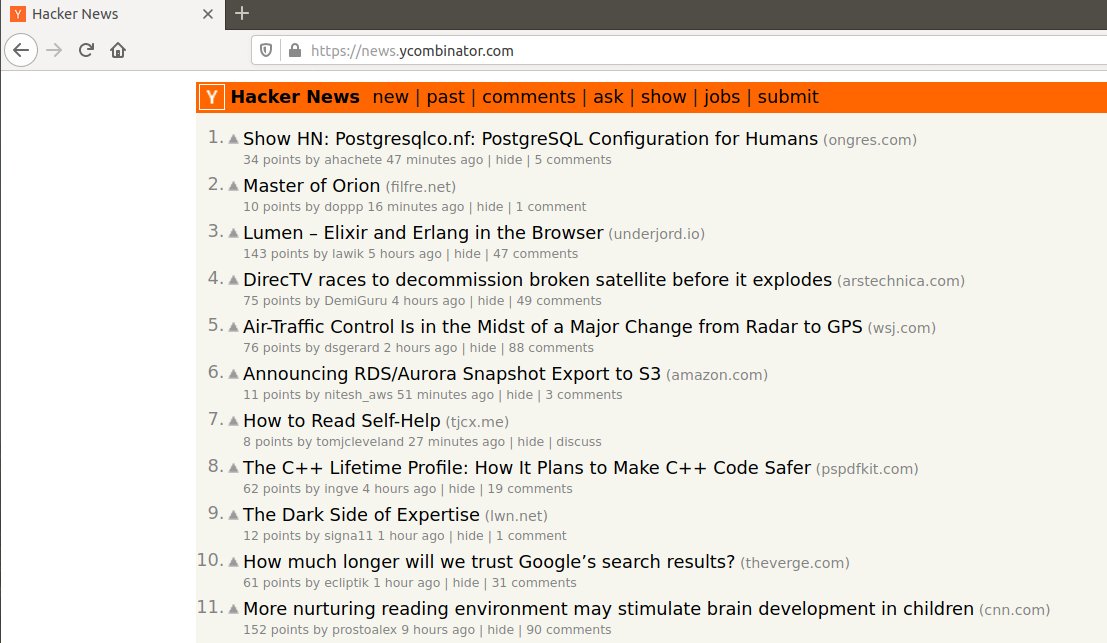Upvote the DirecTV satellite story

(x=233, y=280)
